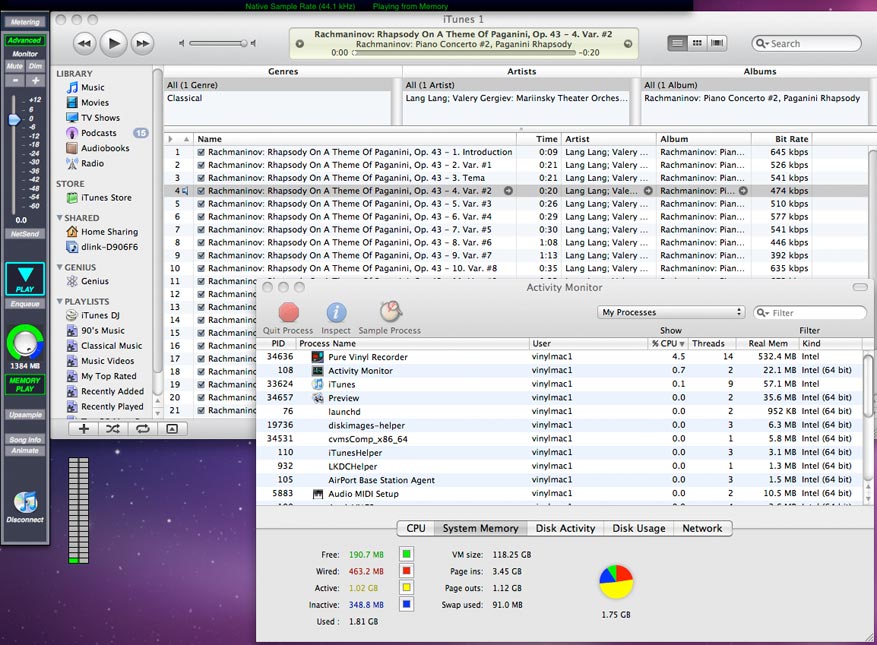This screenshot has height=645, width=877.
Task: Select the Disk Usage tab
Action: coord(639,528)
